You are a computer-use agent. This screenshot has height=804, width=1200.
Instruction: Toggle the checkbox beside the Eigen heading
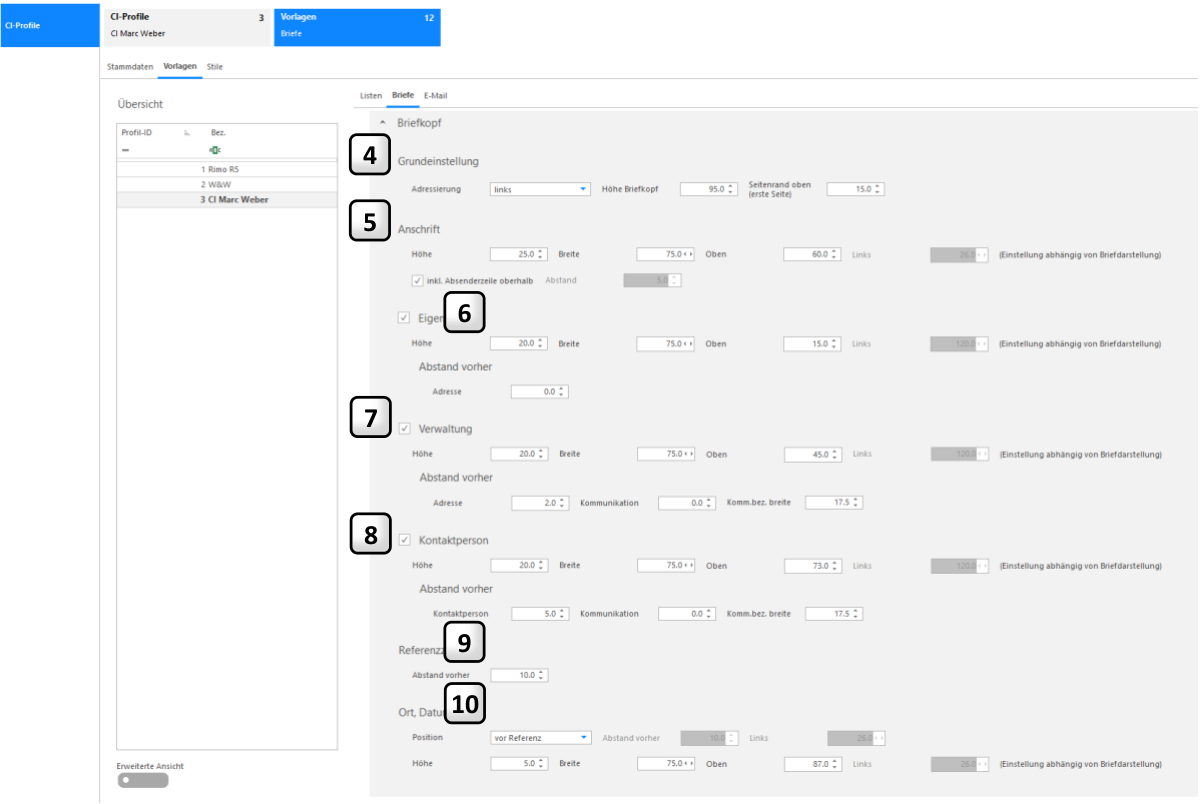coord(404,318)
